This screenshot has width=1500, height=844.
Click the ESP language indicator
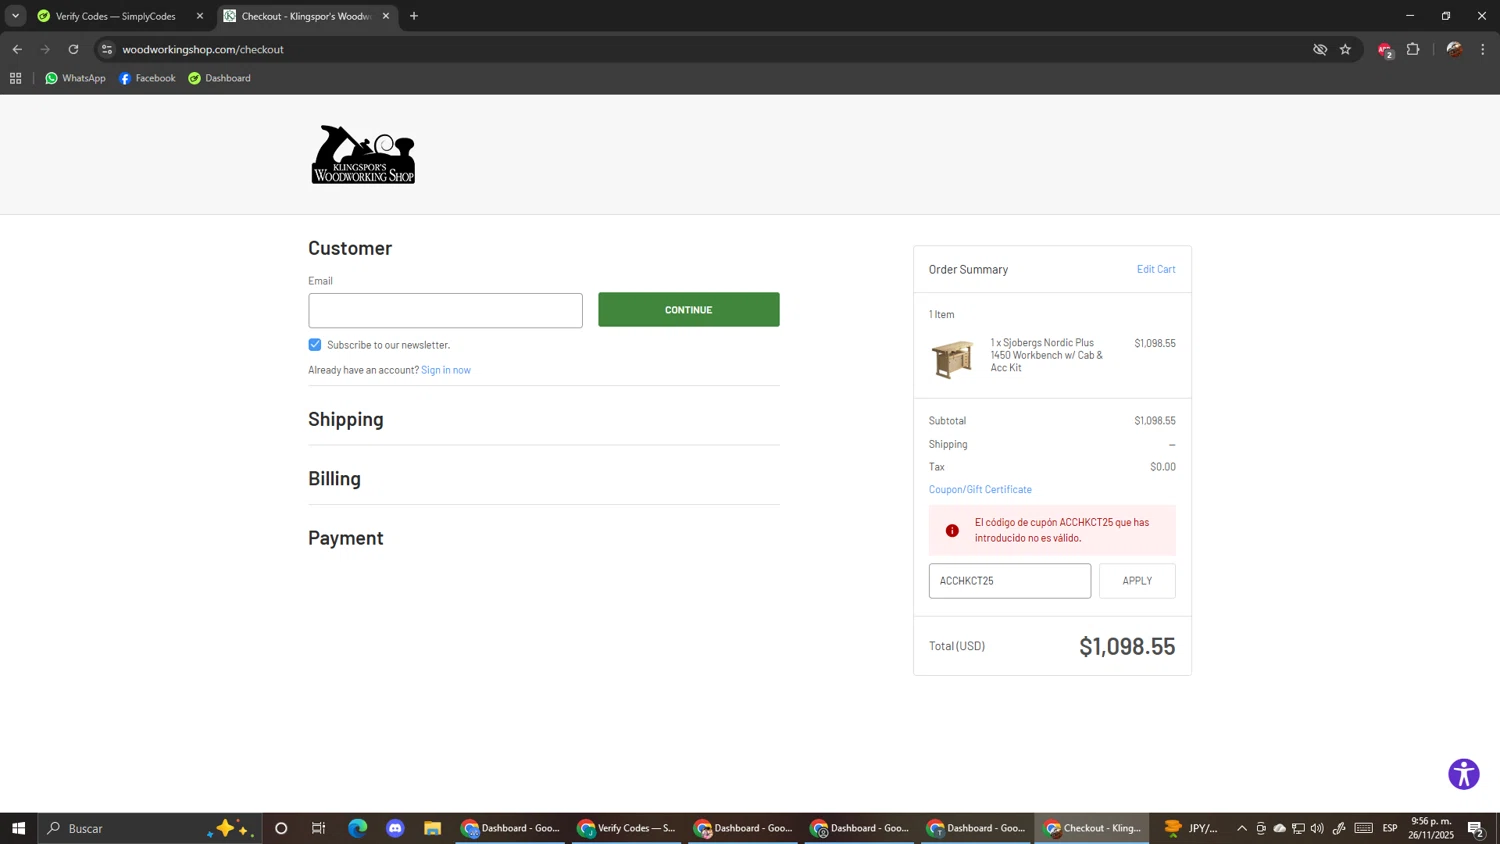click(x=1390, y=828)
